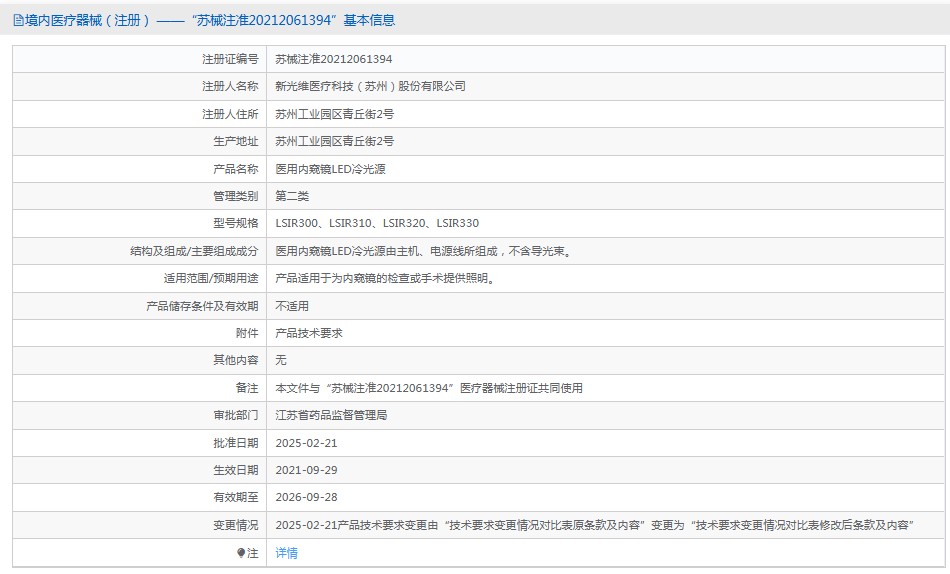Click the 产品名称 label
This screenshot has height=574, width=950.
point(236,169)
